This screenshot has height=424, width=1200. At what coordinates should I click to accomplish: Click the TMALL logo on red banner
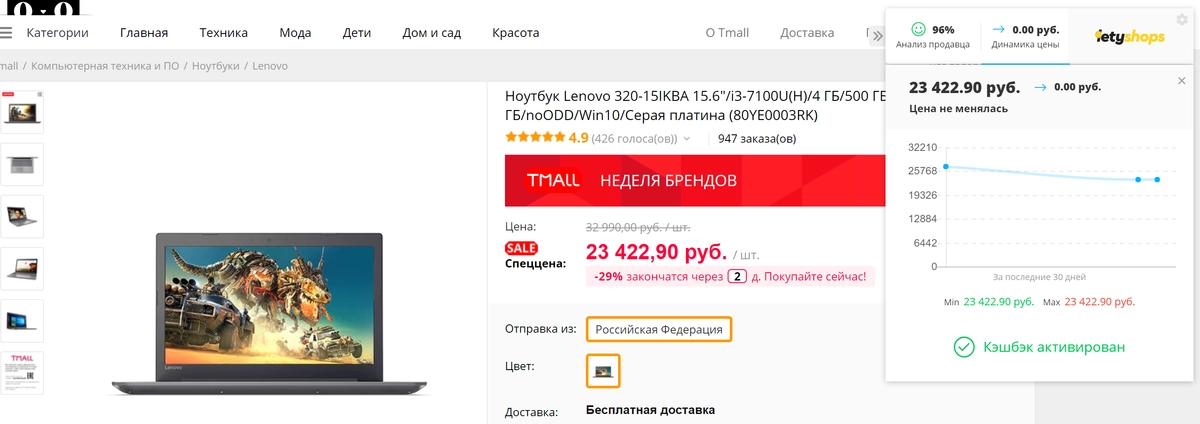pos(553,181)
